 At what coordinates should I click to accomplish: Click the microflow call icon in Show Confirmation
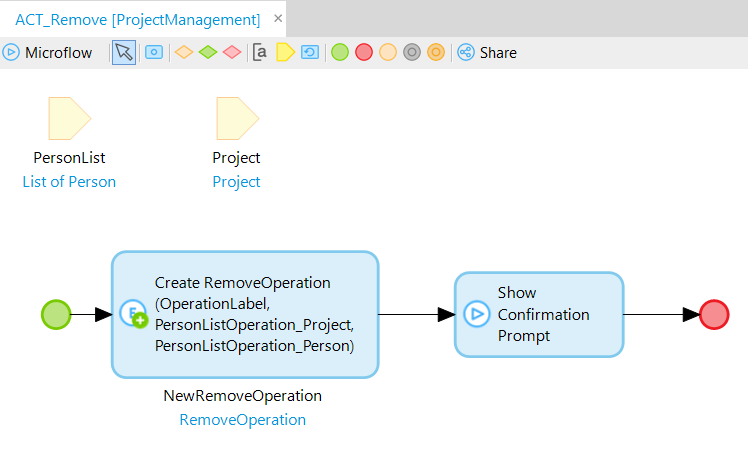pyautogui.click(x=477, y=314)
